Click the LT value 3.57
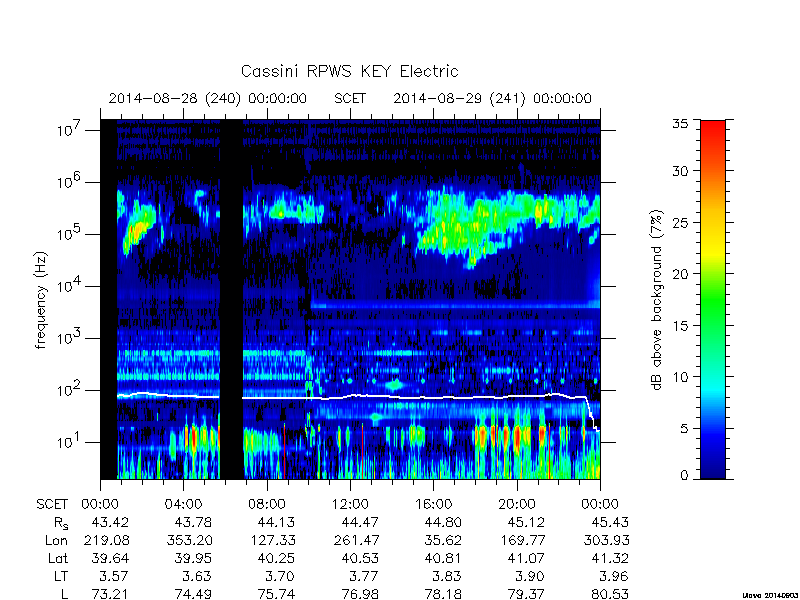Image resolution: width=800 pixels, height=600 pixels. 114,577
